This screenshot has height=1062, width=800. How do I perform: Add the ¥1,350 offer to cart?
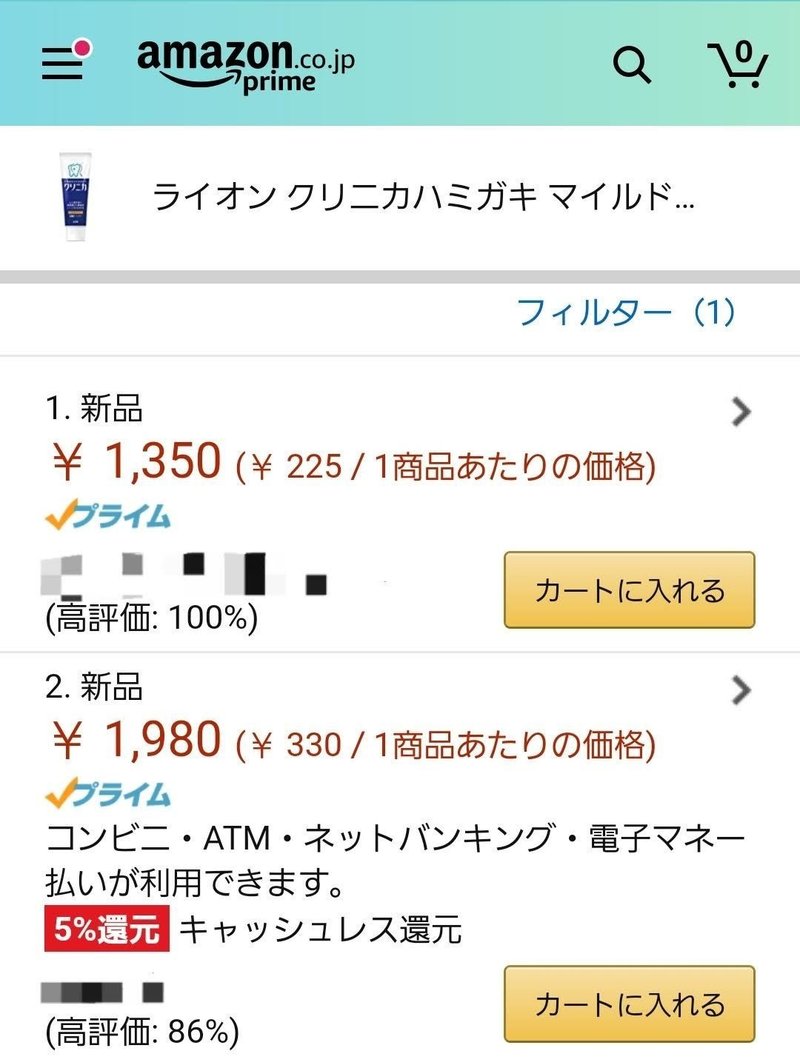coord(629,590)
